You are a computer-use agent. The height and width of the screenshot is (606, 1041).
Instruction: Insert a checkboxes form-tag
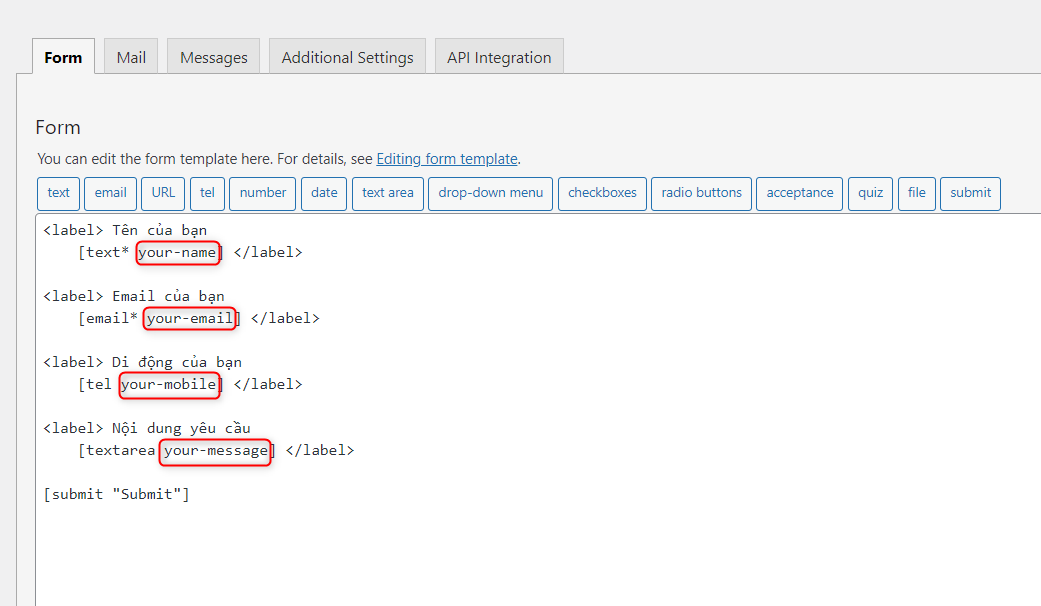click(x=602, y=193)
